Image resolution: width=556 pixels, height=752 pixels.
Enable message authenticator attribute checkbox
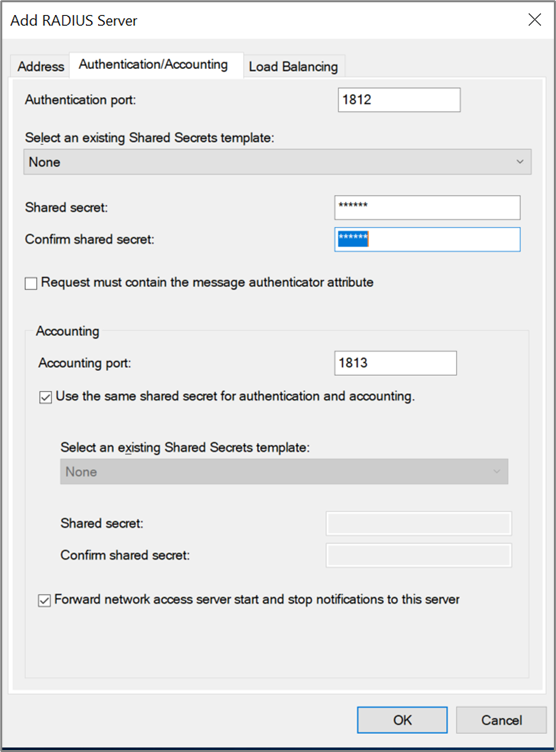click(31, 283)
